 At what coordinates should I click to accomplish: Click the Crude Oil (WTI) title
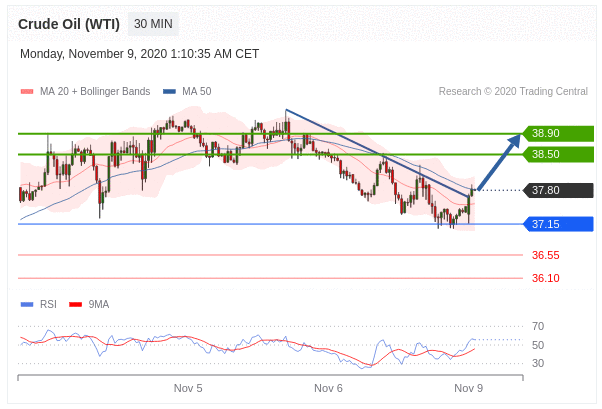click(x=69, y=24)
